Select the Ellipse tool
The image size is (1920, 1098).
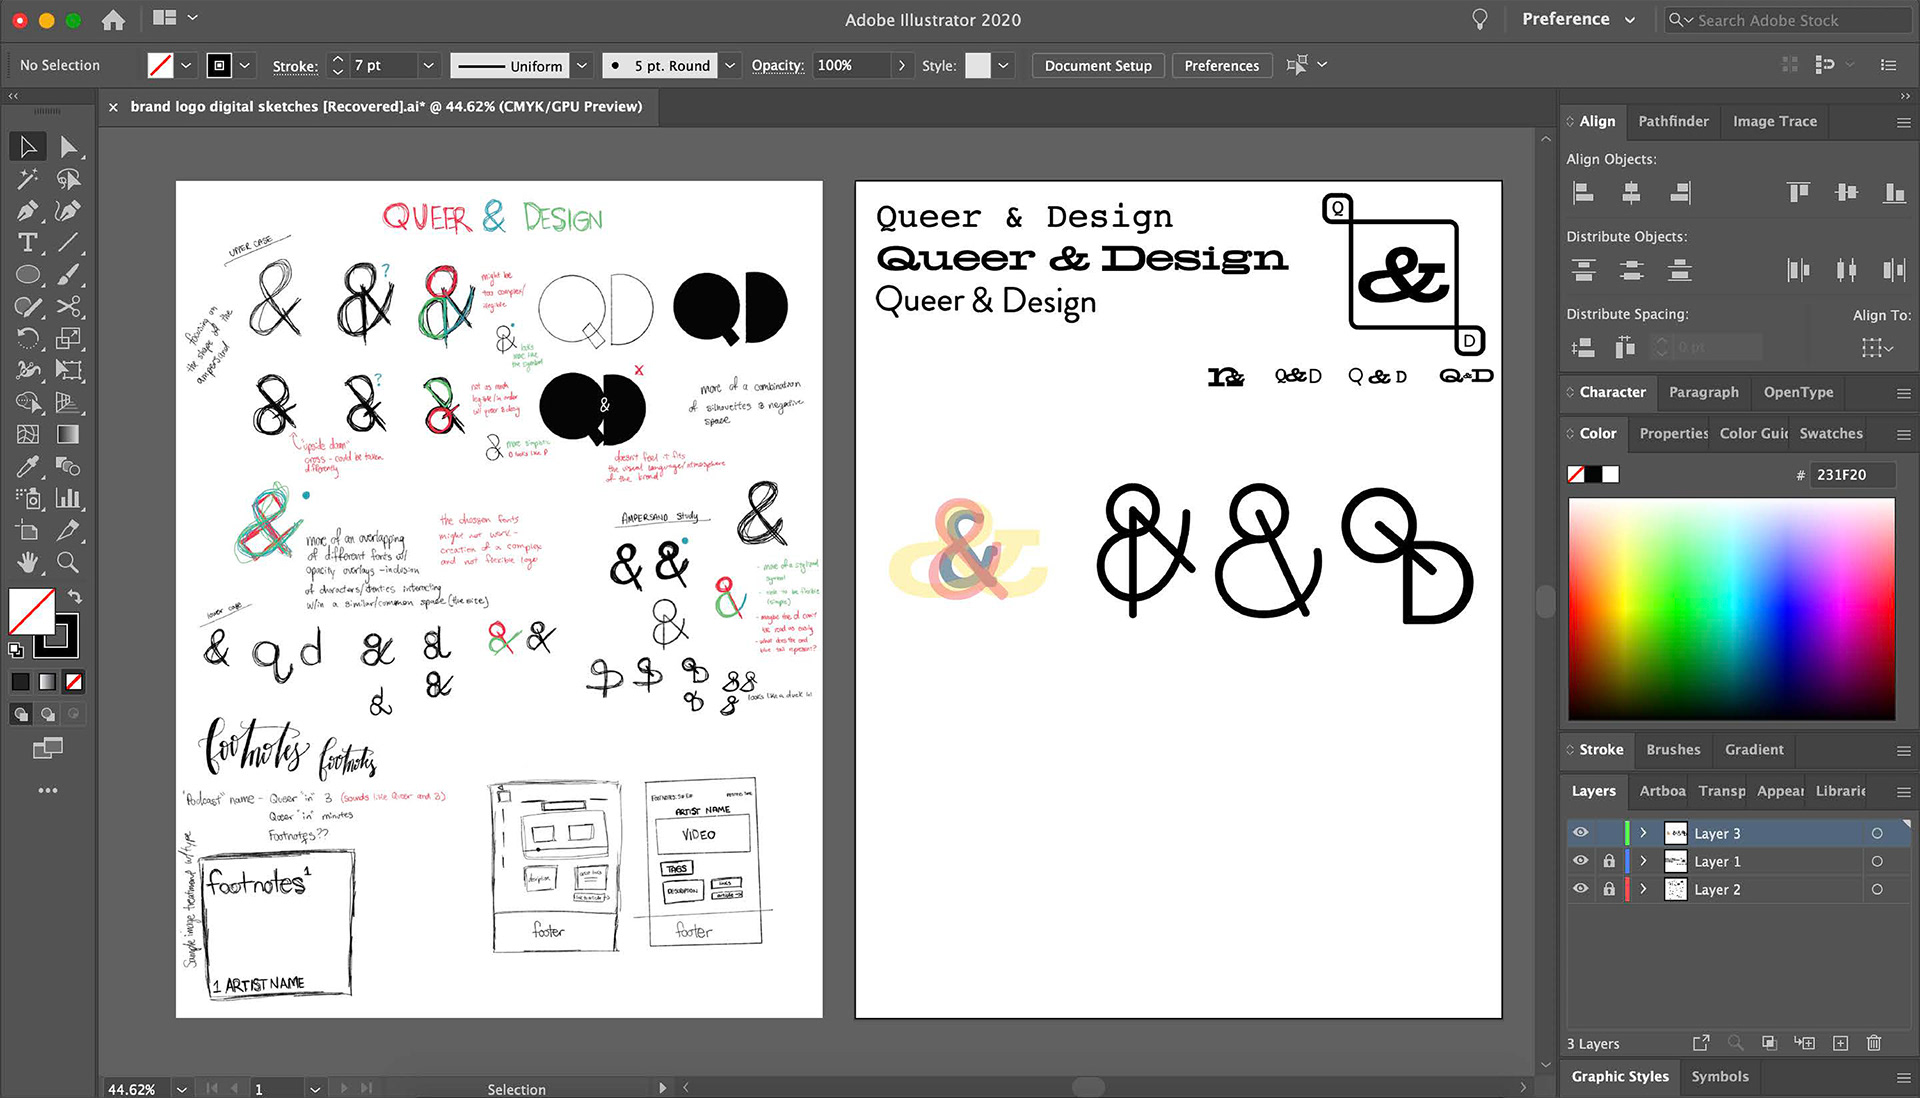pyautogui.click(x=28, y=275)
